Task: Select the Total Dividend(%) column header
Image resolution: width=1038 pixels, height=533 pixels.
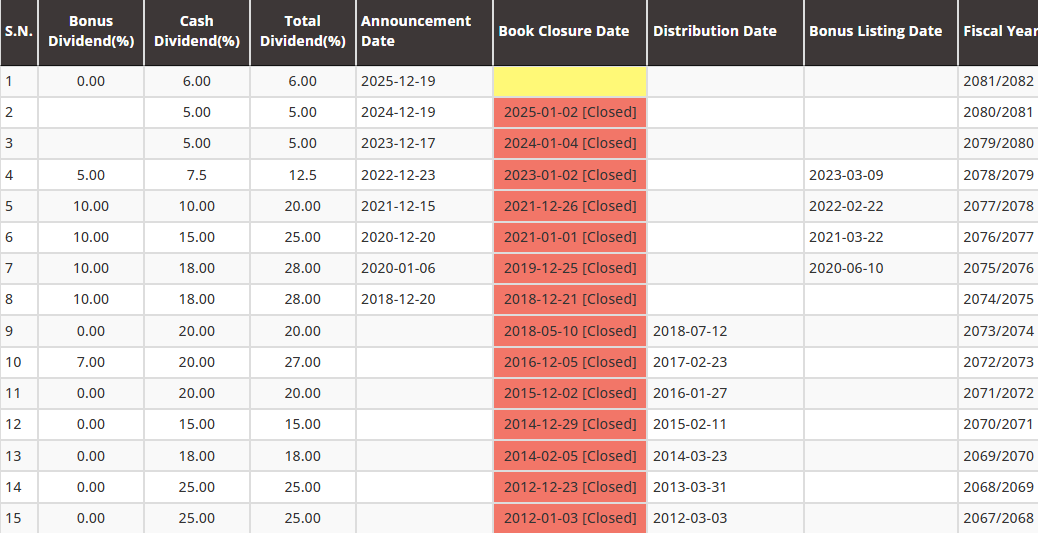Action: [303, 31]
